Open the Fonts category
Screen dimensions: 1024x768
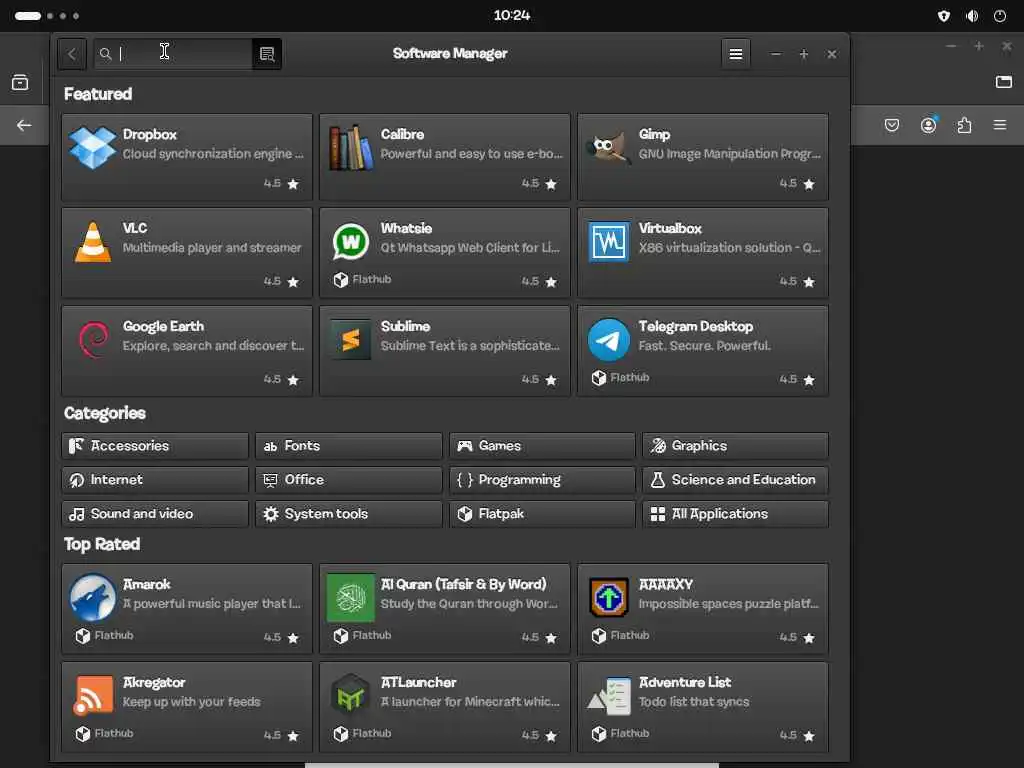[349, 446]
